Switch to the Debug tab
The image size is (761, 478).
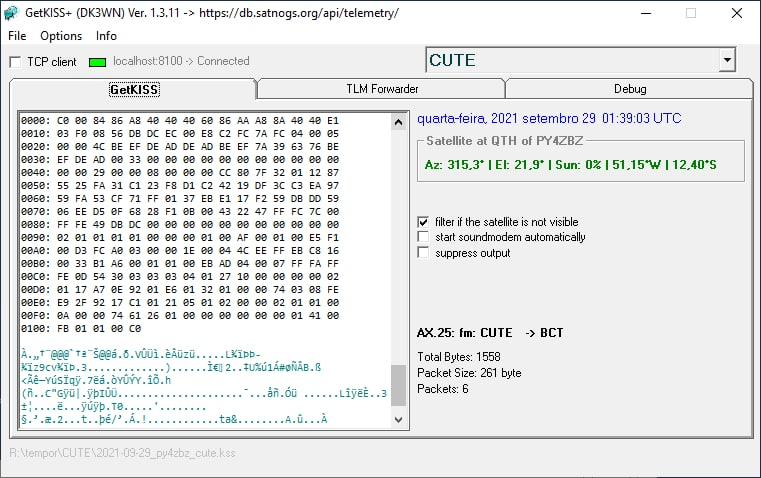pyautogui.click(x=630, y=89)
